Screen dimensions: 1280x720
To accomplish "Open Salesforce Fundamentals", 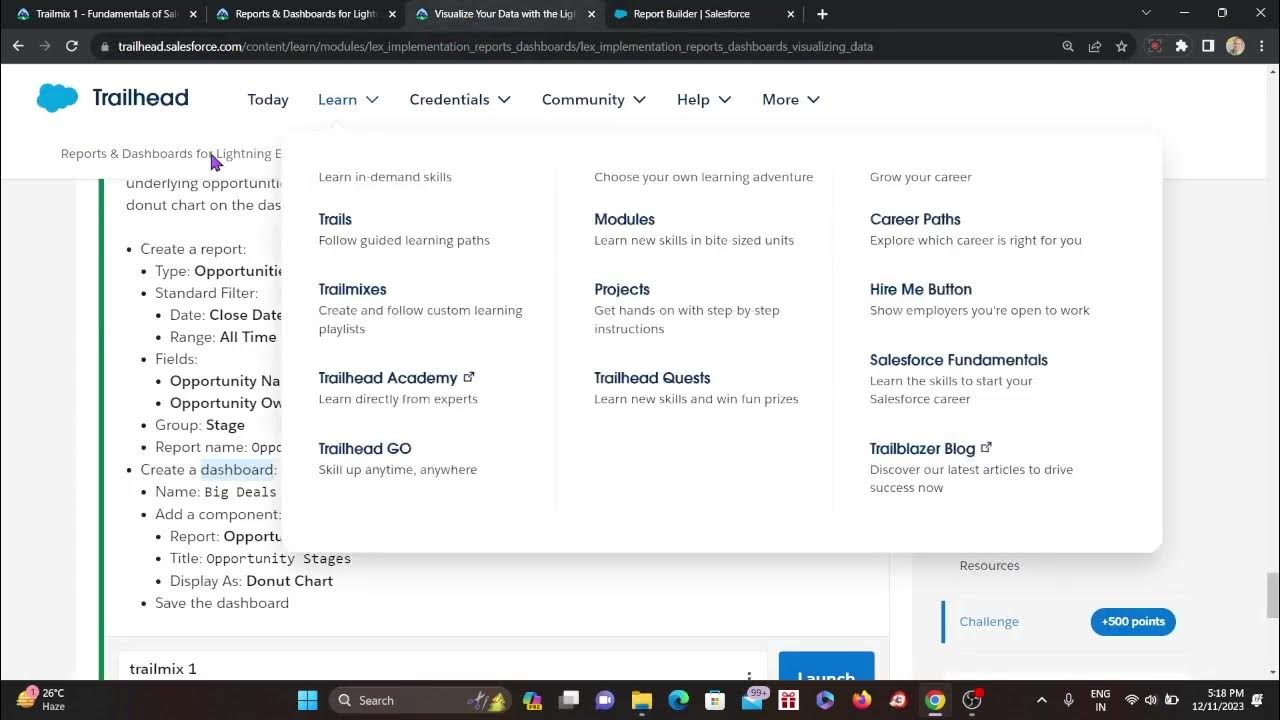I will (x=959, y=360).
